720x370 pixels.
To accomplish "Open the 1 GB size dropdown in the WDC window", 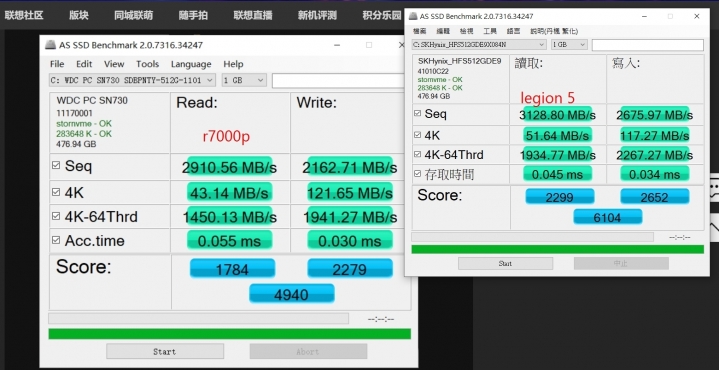I will coord(244,80).
